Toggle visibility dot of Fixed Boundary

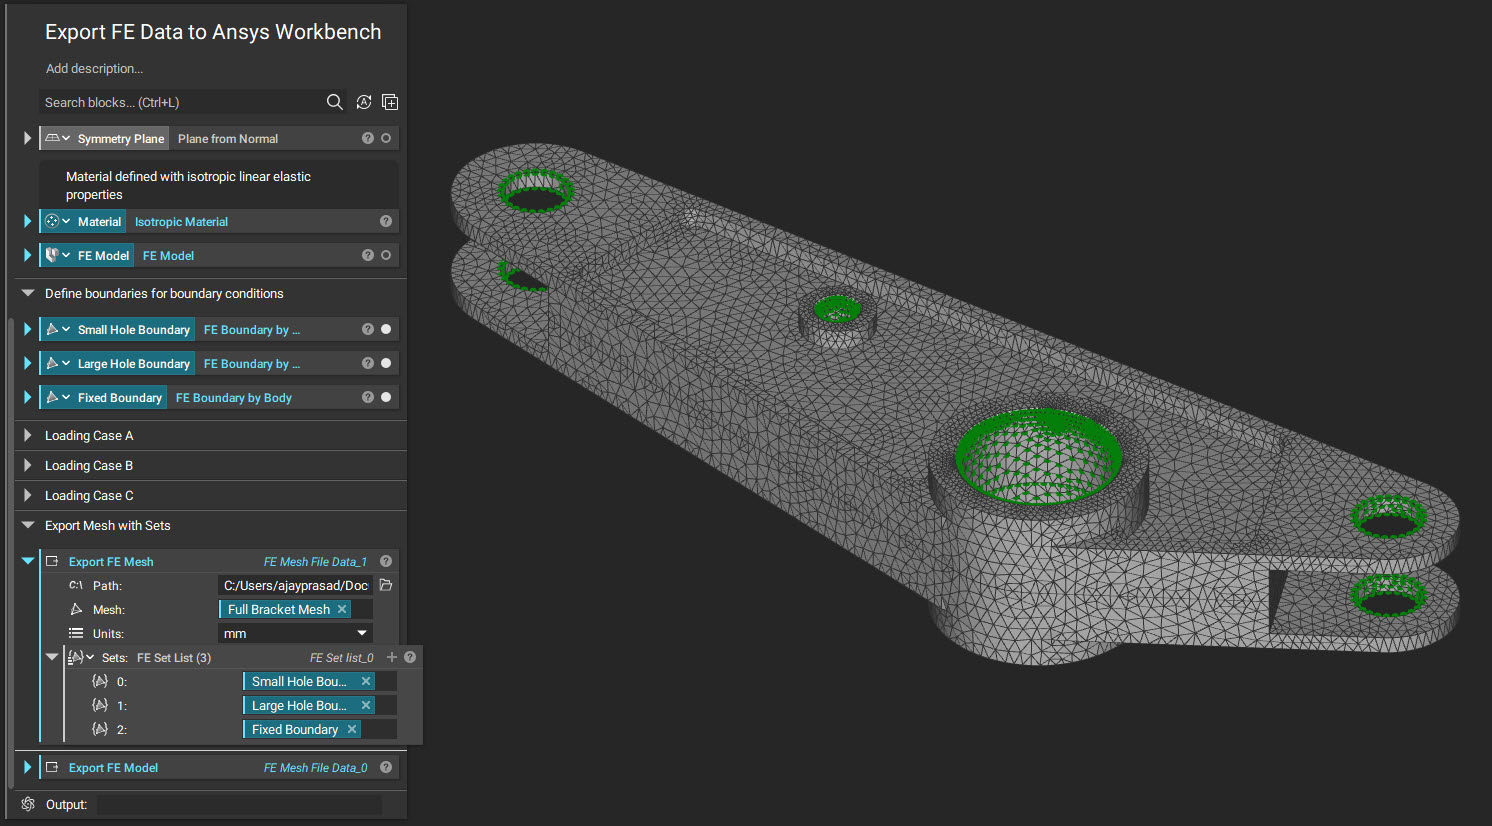pos(386,397)
